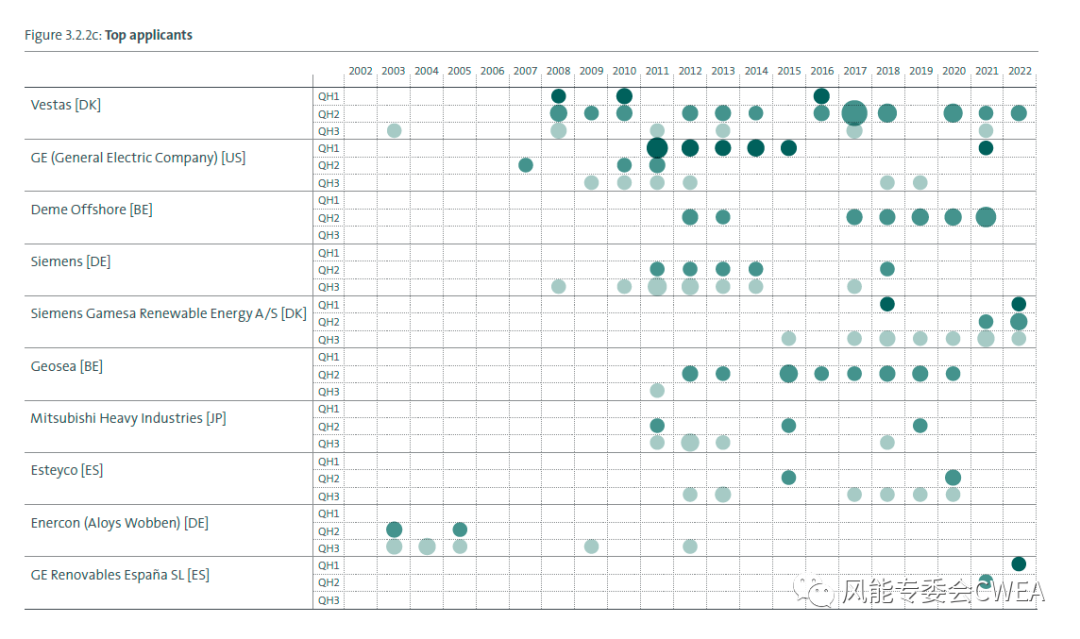This screenshot has width=1080, height=639.
Task: Click the QH3 label in Vestas row
Action: click(x=329, y=132)
